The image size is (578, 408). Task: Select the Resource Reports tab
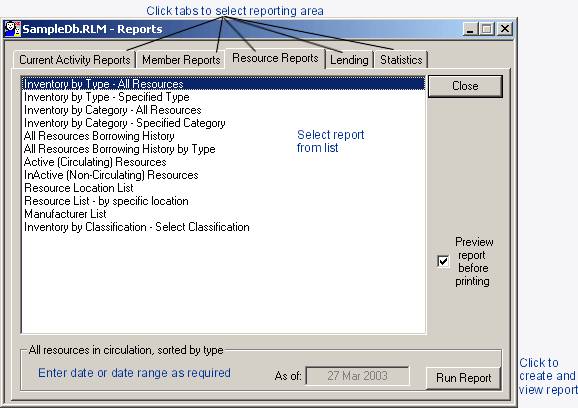pos(275,58)
